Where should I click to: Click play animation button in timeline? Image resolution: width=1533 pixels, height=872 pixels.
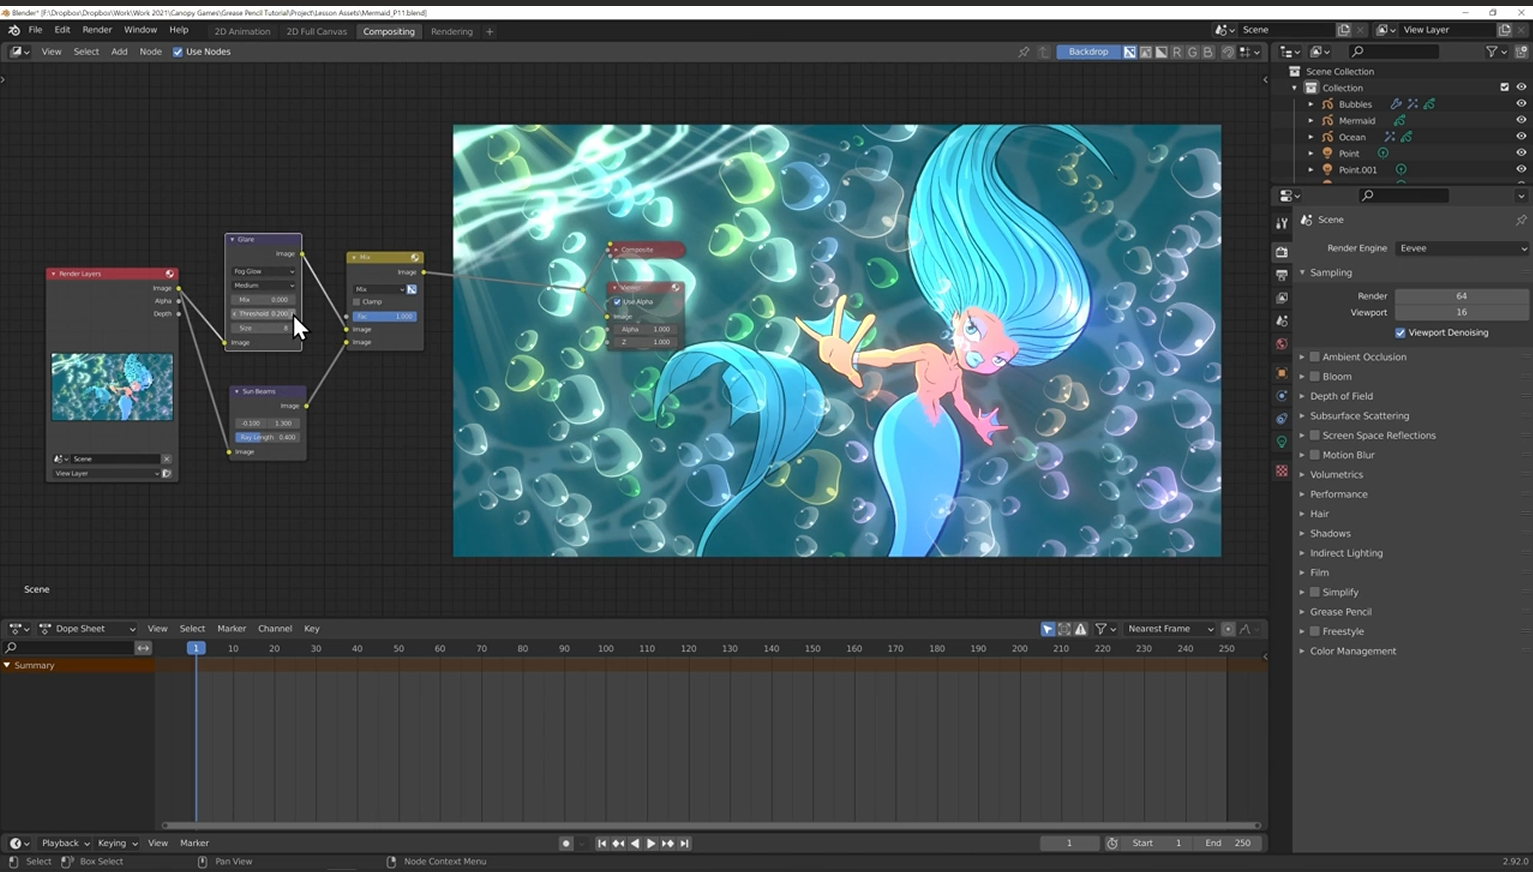pos(651,843)
